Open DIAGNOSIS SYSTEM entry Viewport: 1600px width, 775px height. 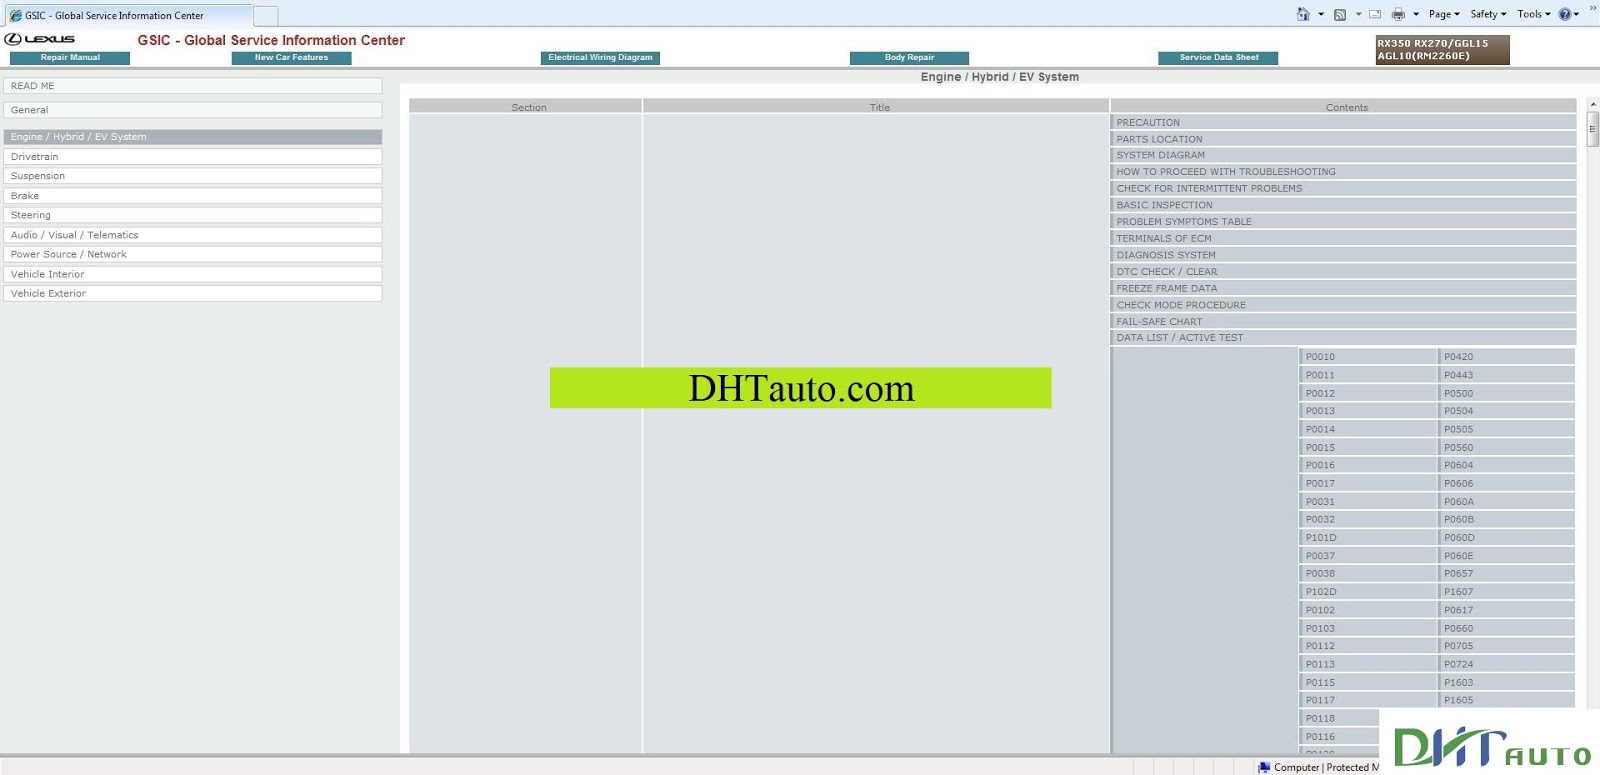[1343, 255]
